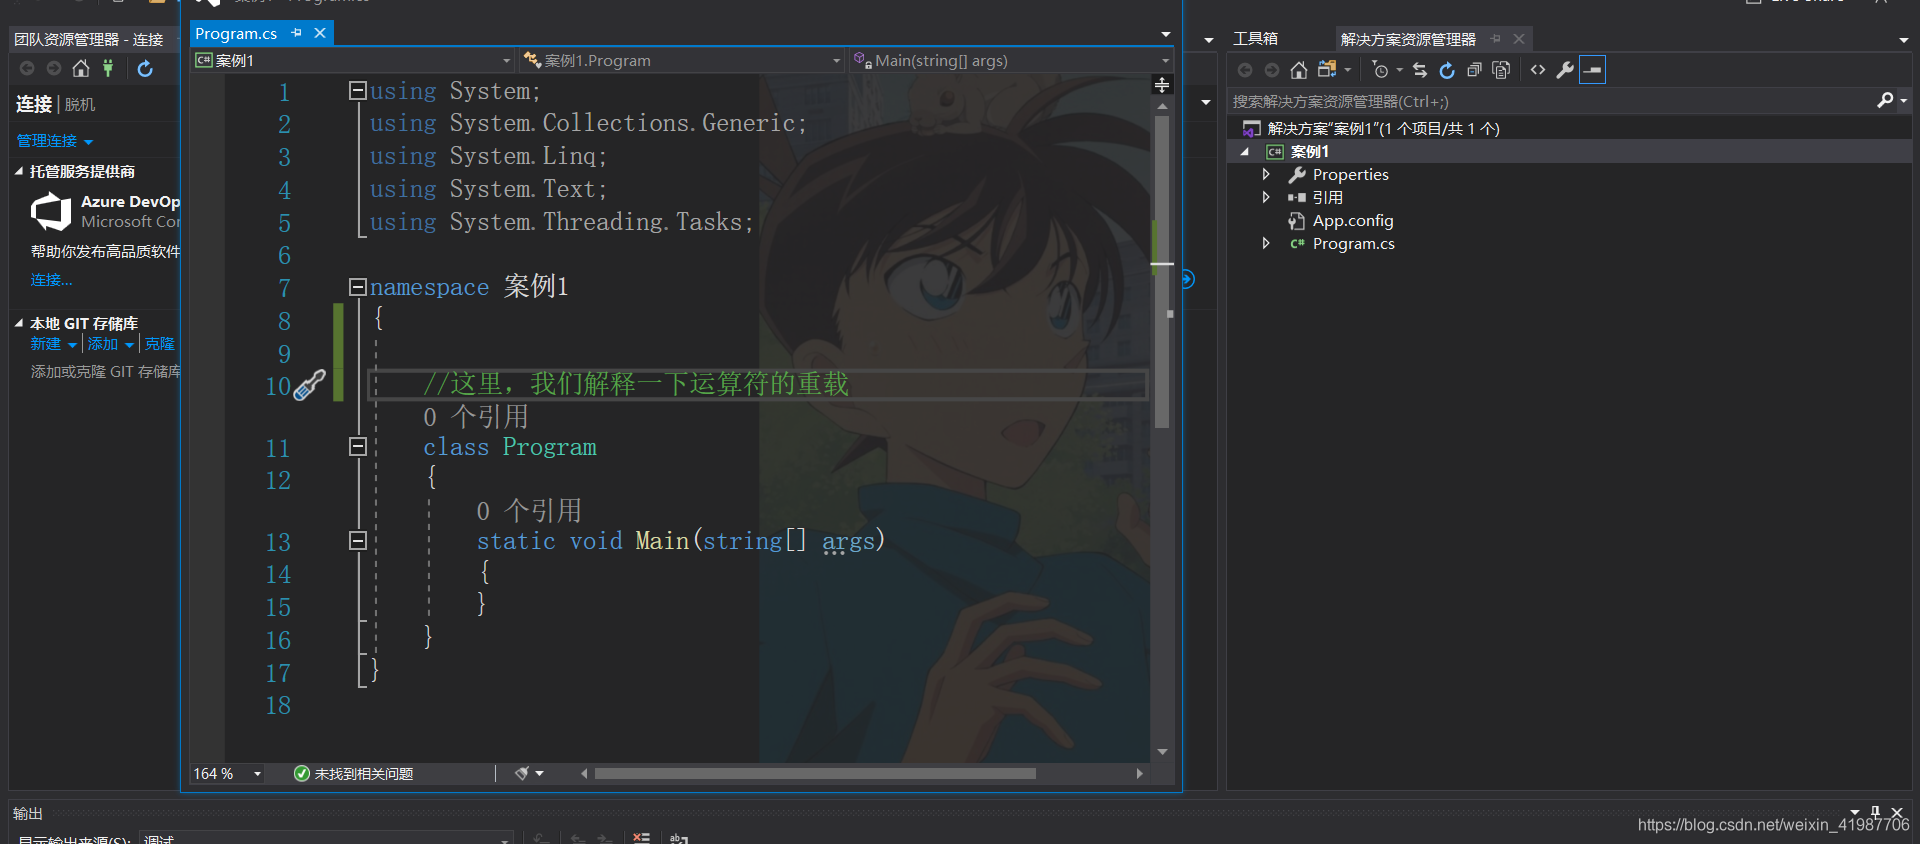Click screwdriver quick actions icon on line 10

point(310,385)
